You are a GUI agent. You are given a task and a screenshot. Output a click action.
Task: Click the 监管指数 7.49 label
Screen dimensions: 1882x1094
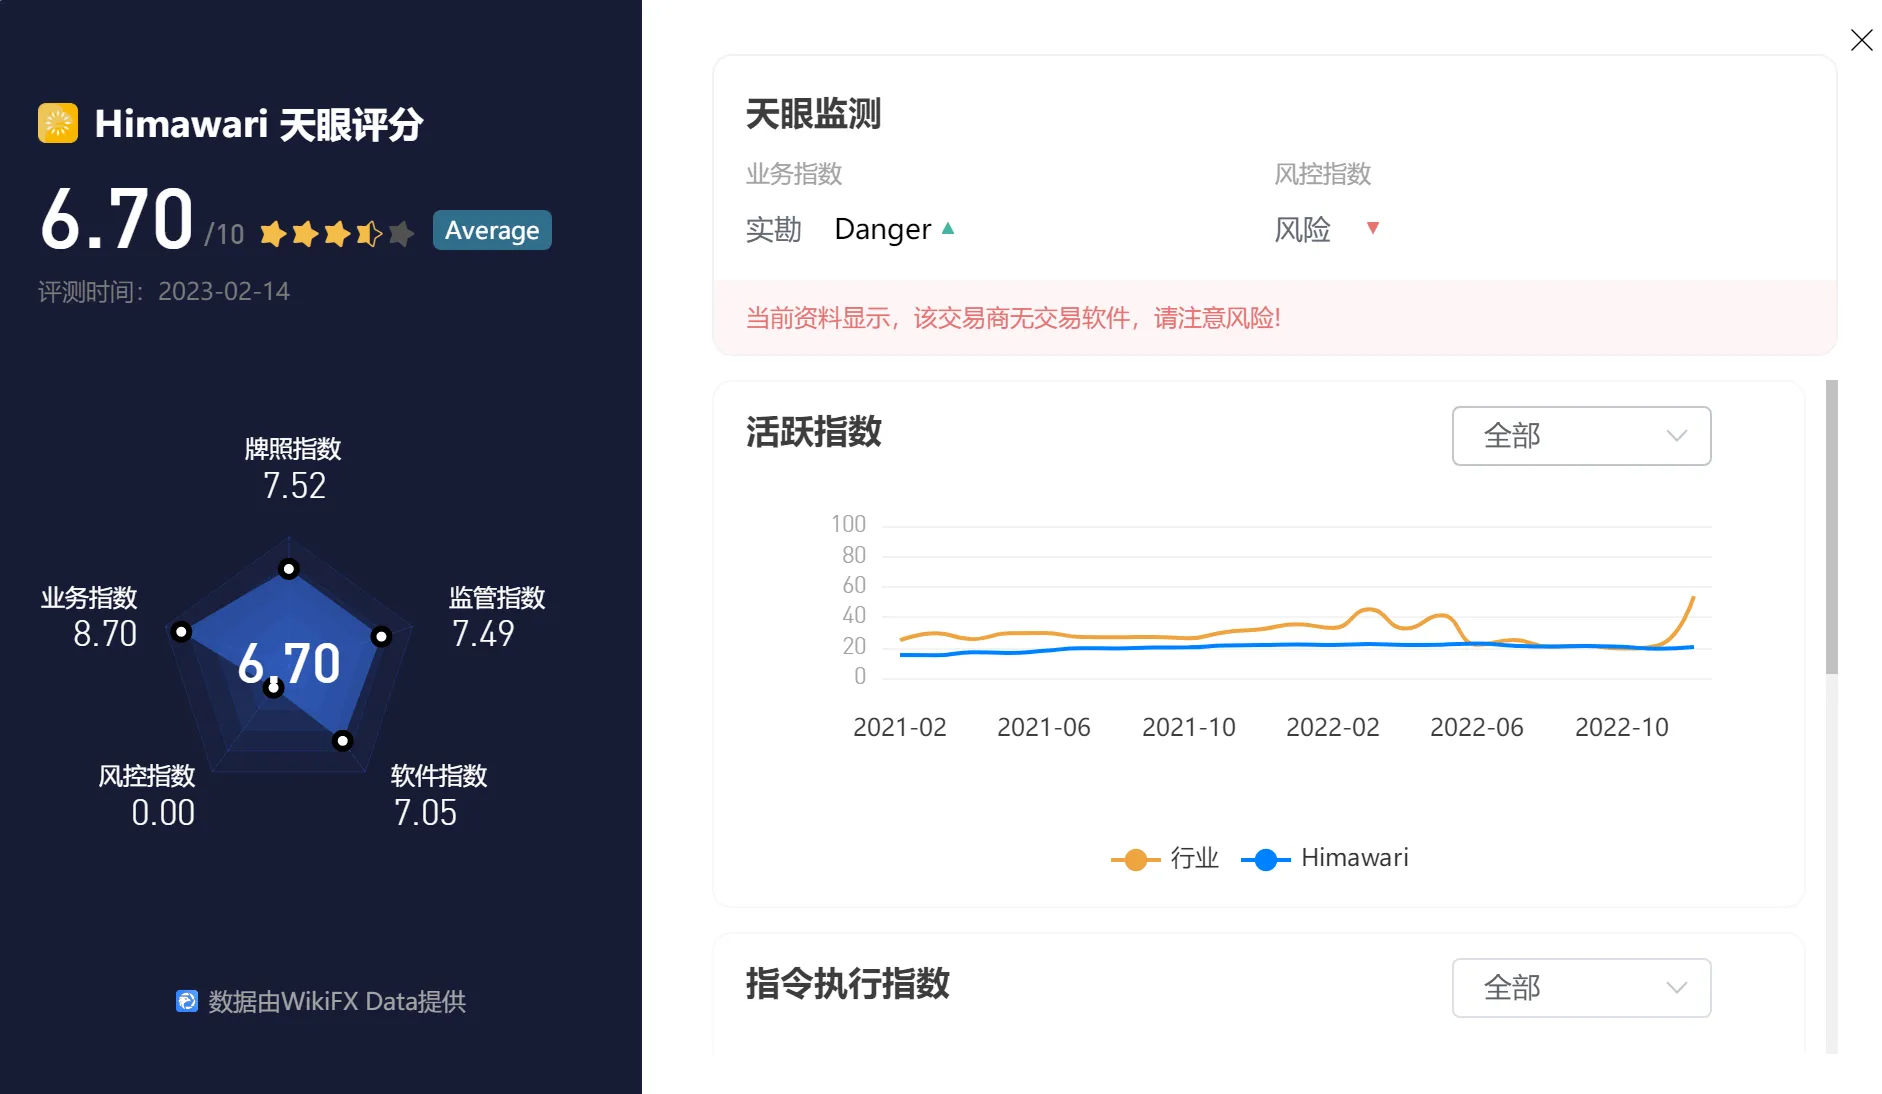[496, 616]
